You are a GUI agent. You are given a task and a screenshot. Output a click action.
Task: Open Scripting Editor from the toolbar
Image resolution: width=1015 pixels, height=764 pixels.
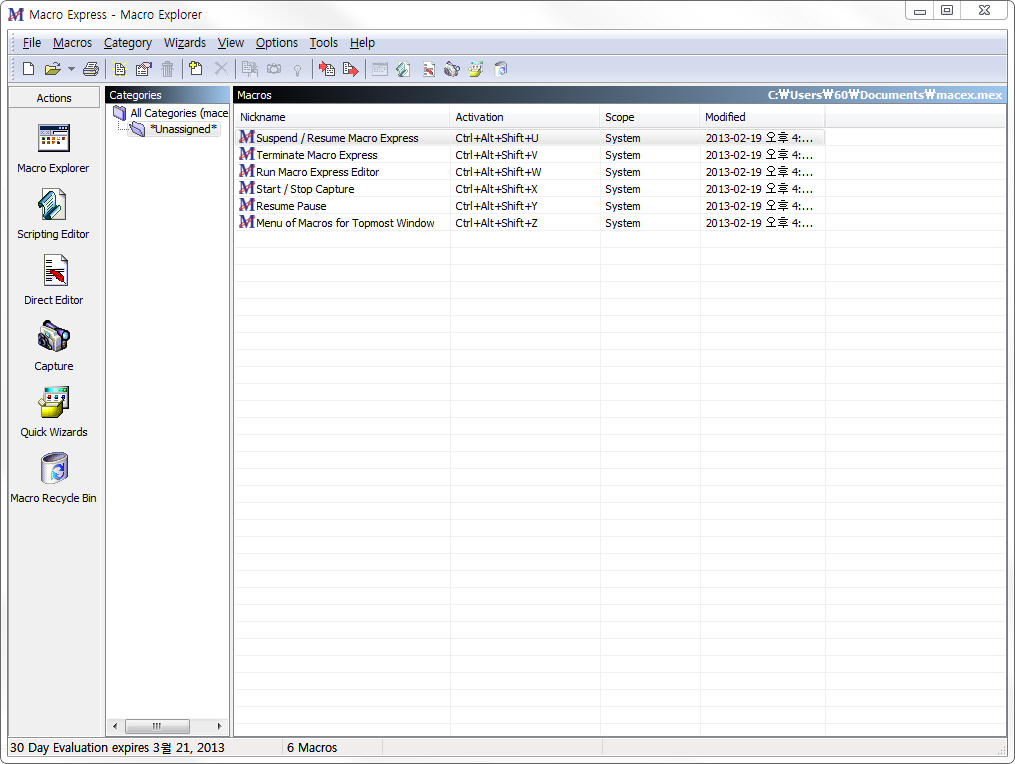pos(403,69)
